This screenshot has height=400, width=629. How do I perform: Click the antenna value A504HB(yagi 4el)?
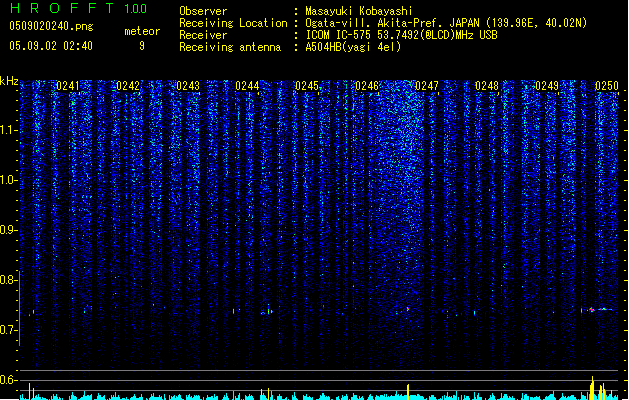(x=353, y=47)
